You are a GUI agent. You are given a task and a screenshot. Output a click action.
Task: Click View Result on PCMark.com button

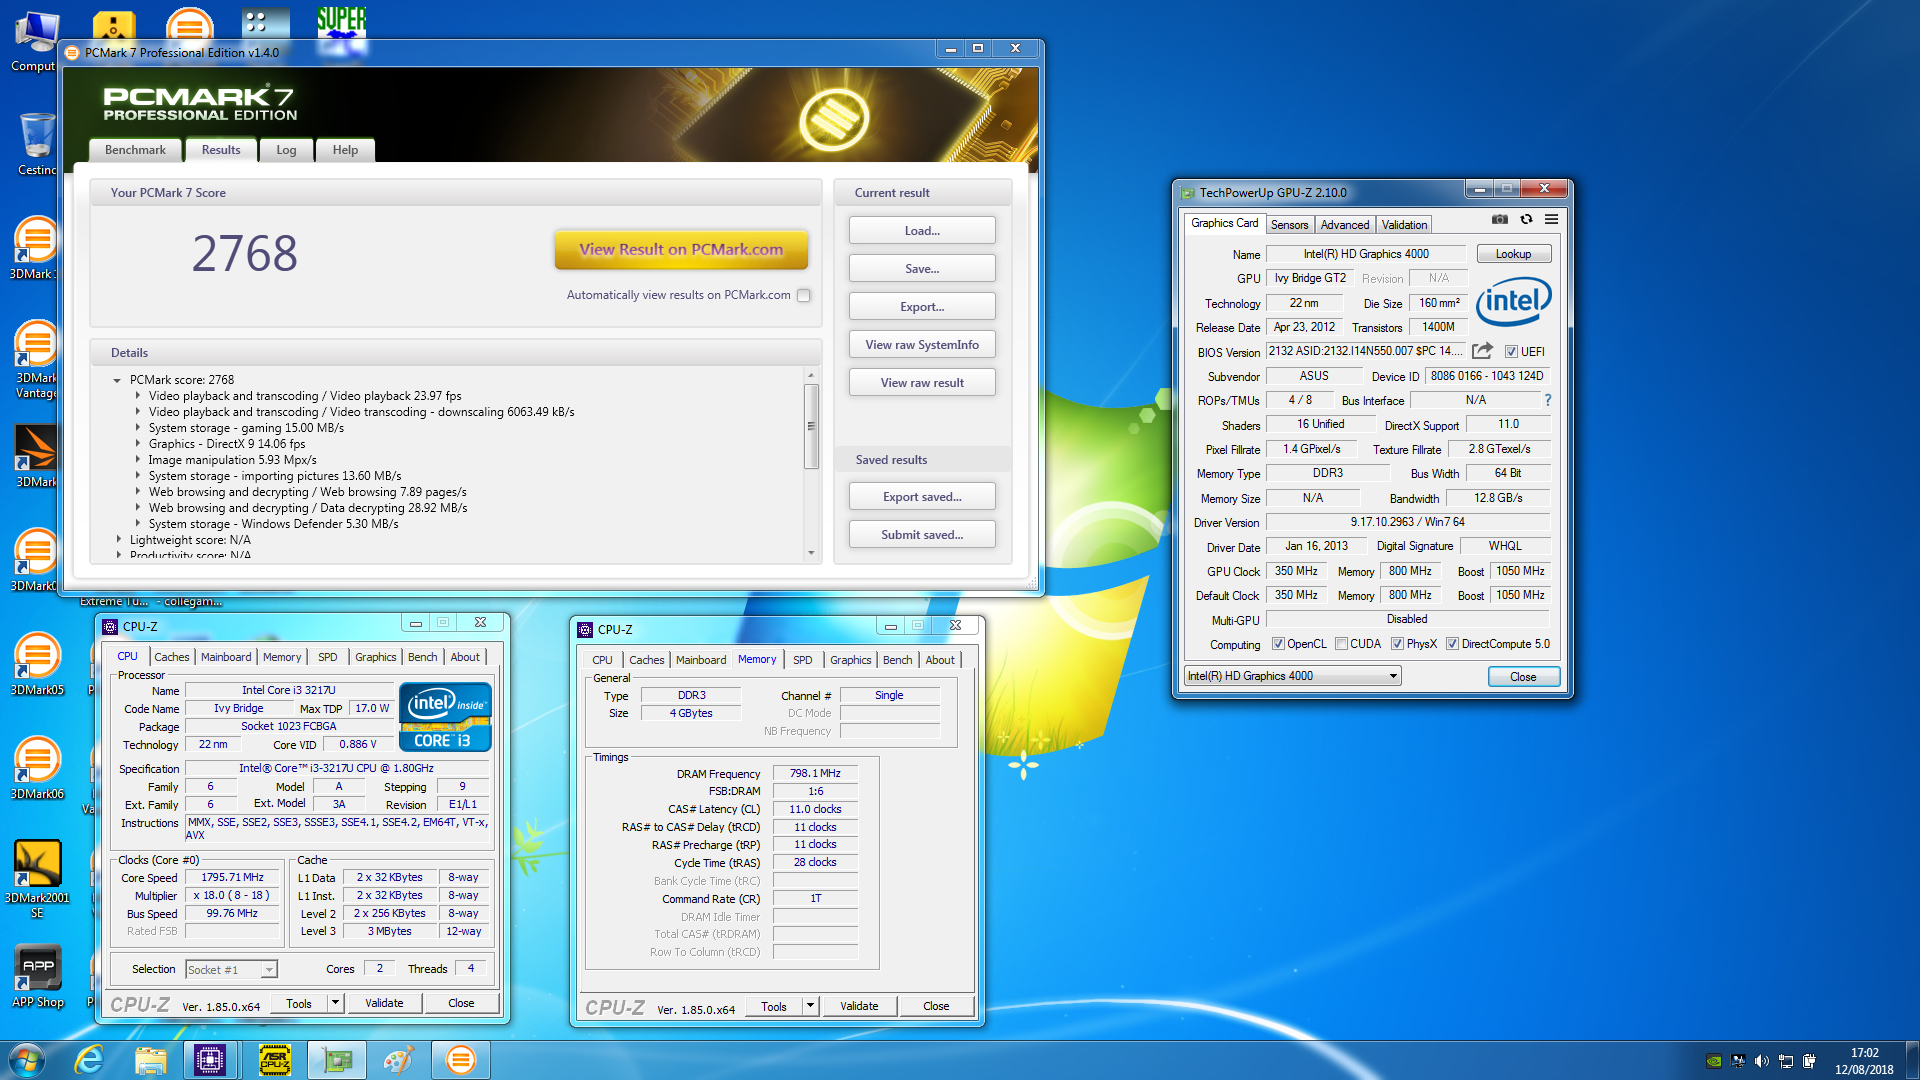681,250
